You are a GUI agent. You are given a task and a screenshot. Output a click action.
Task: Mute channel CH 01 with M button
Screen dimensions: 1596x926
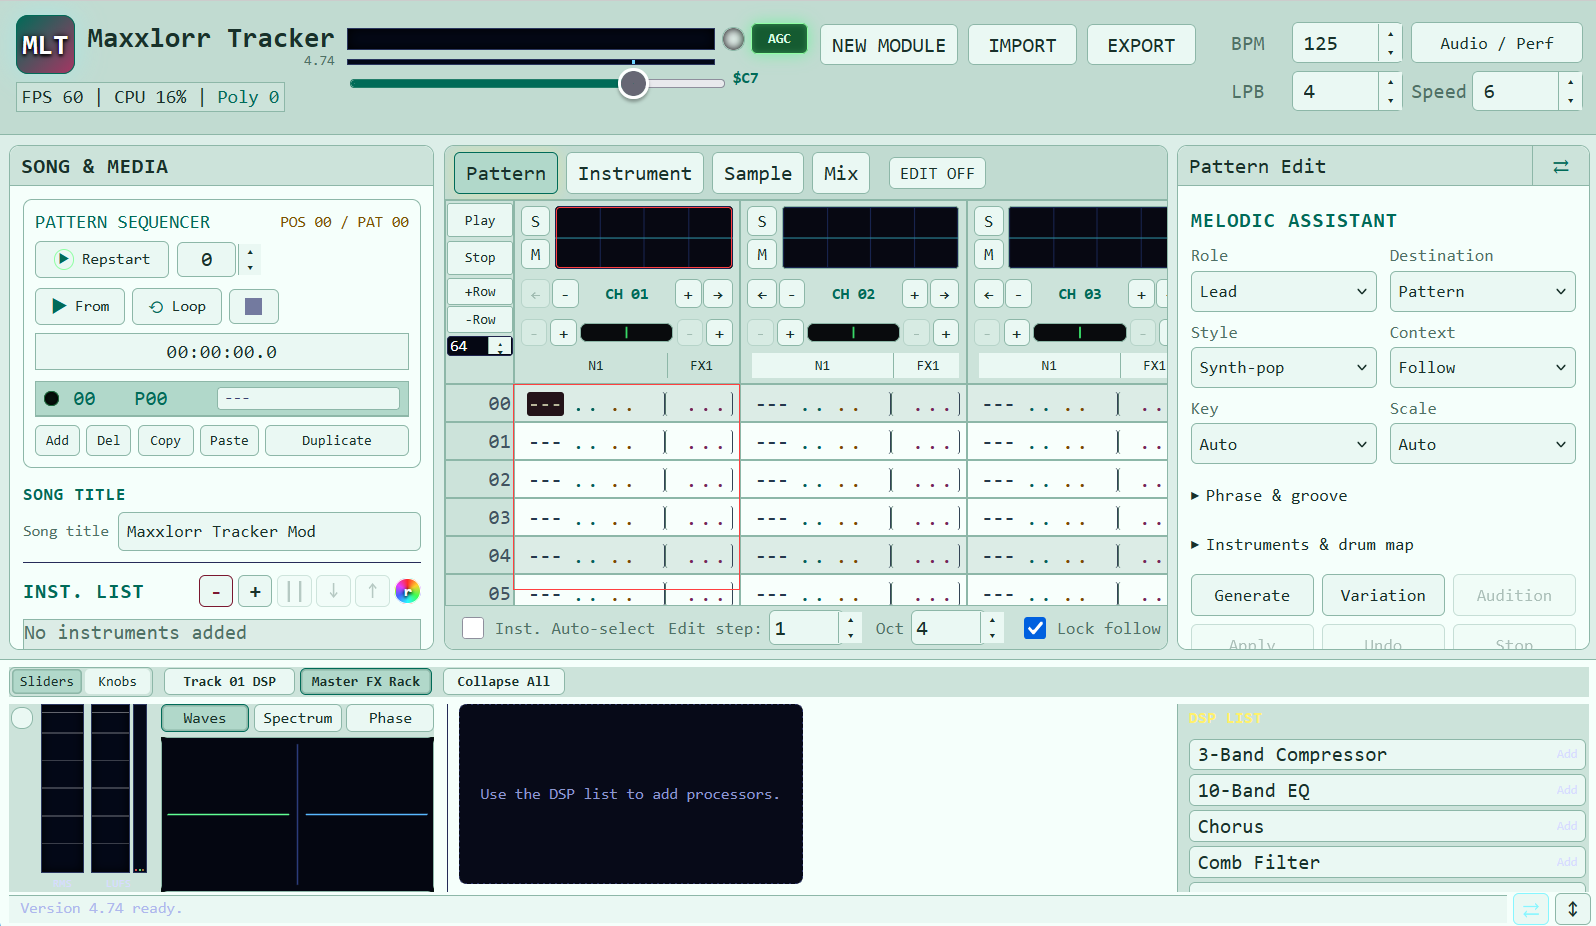click(536, 255)
